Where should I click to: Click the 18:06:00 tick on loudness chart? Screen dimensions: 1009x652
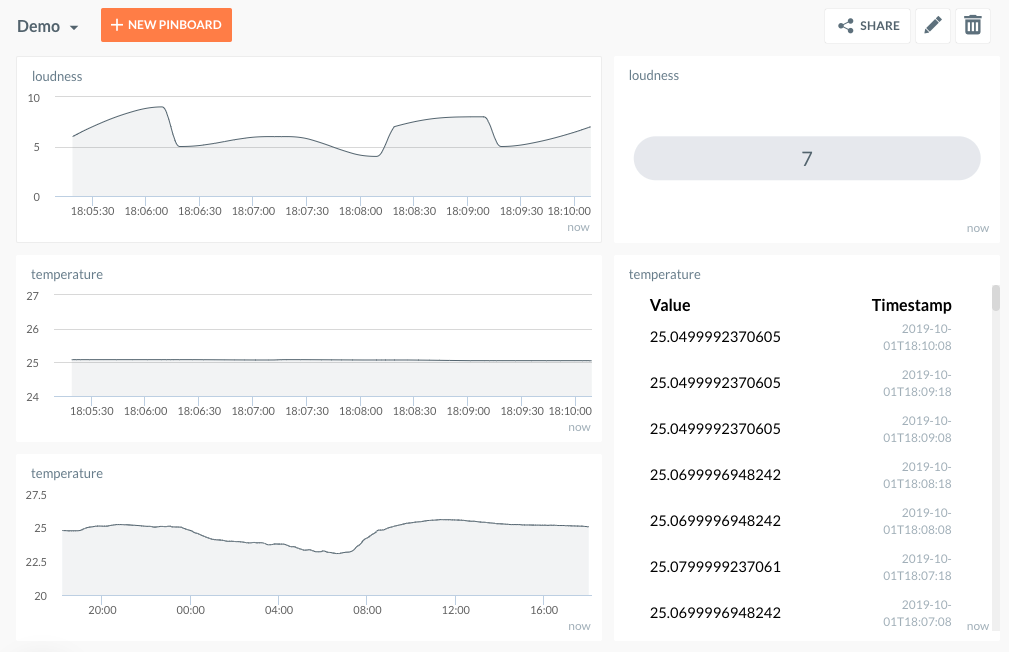146,211
